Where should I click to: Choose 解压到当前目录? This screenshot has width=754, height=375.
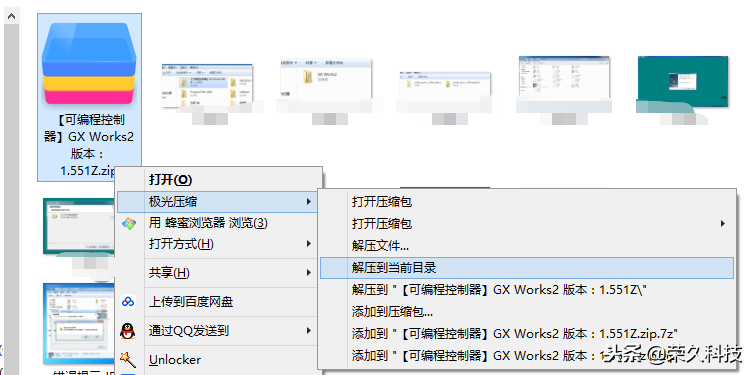coord(527,268)
